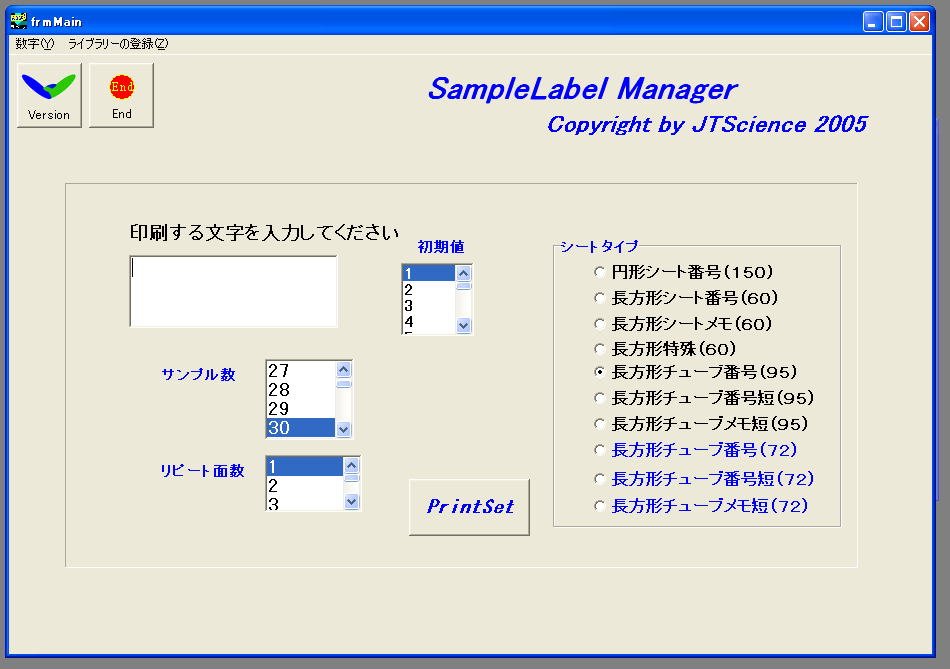This screenshot has height=669, width=950.
Task: Click the print text input field
Action: click(233, 291)
